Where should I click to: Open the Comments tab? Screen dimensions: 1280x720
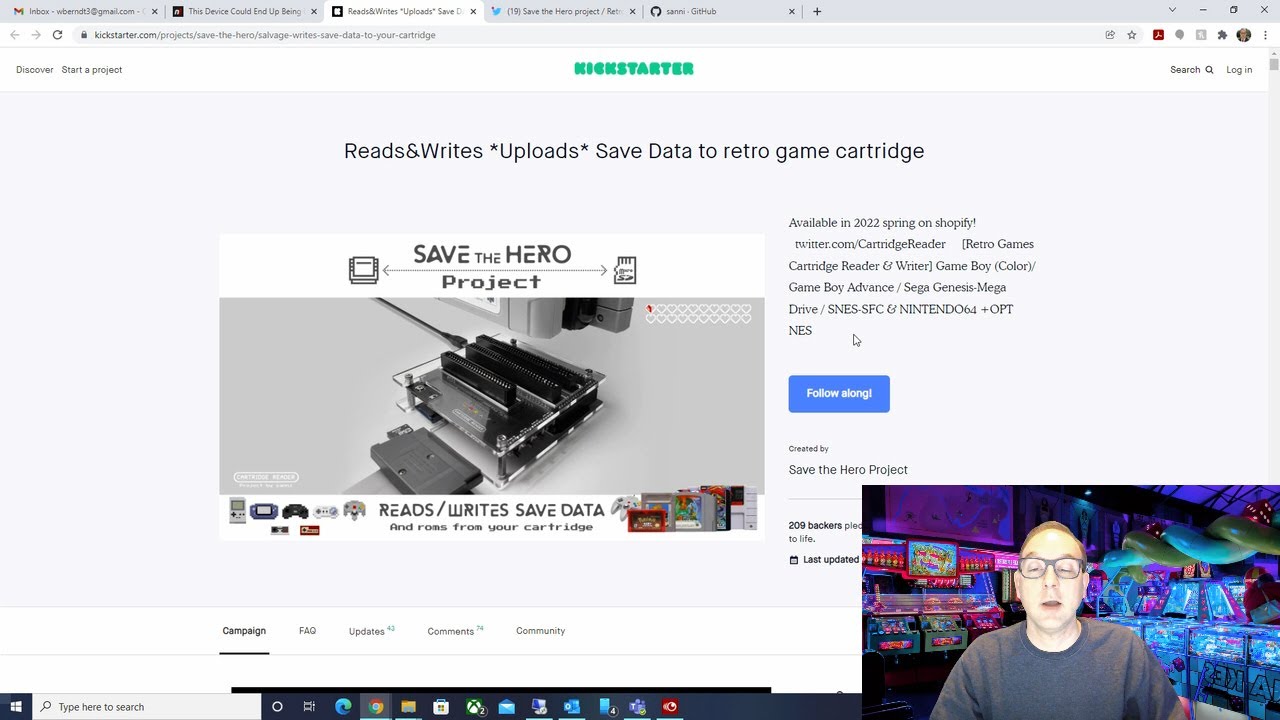coord(455,631)
